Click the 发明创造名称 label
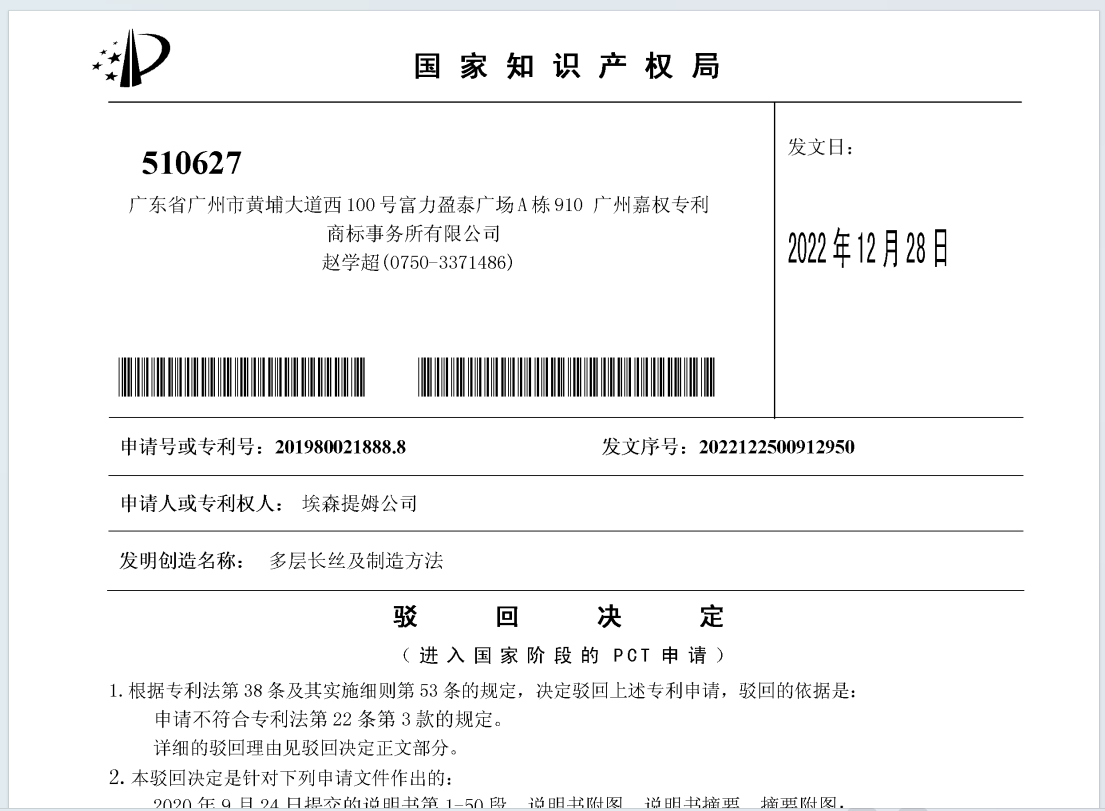This screenshot has width=1105, height=811. (181, 561)
